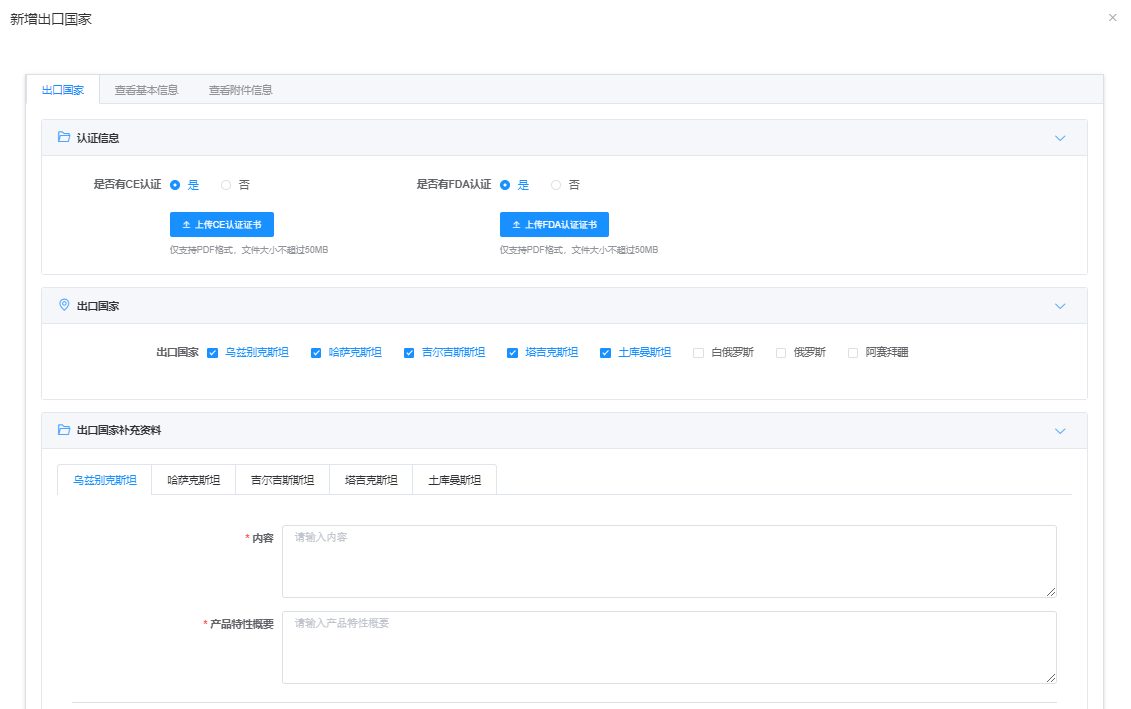Viewport: 1131px width, 709px height.
Task: Click the folder icon beside 认证信息
Action: (x=64, y=137)
